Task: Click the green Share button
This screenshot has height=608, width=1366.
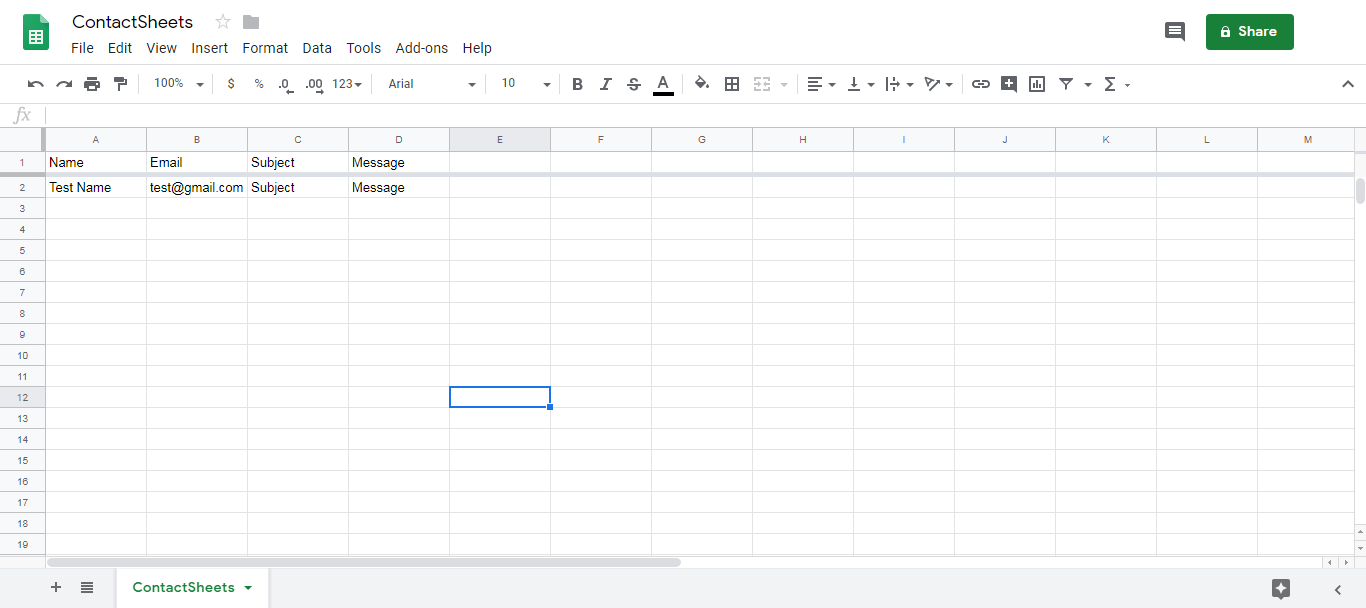Action: [1249, 31]
